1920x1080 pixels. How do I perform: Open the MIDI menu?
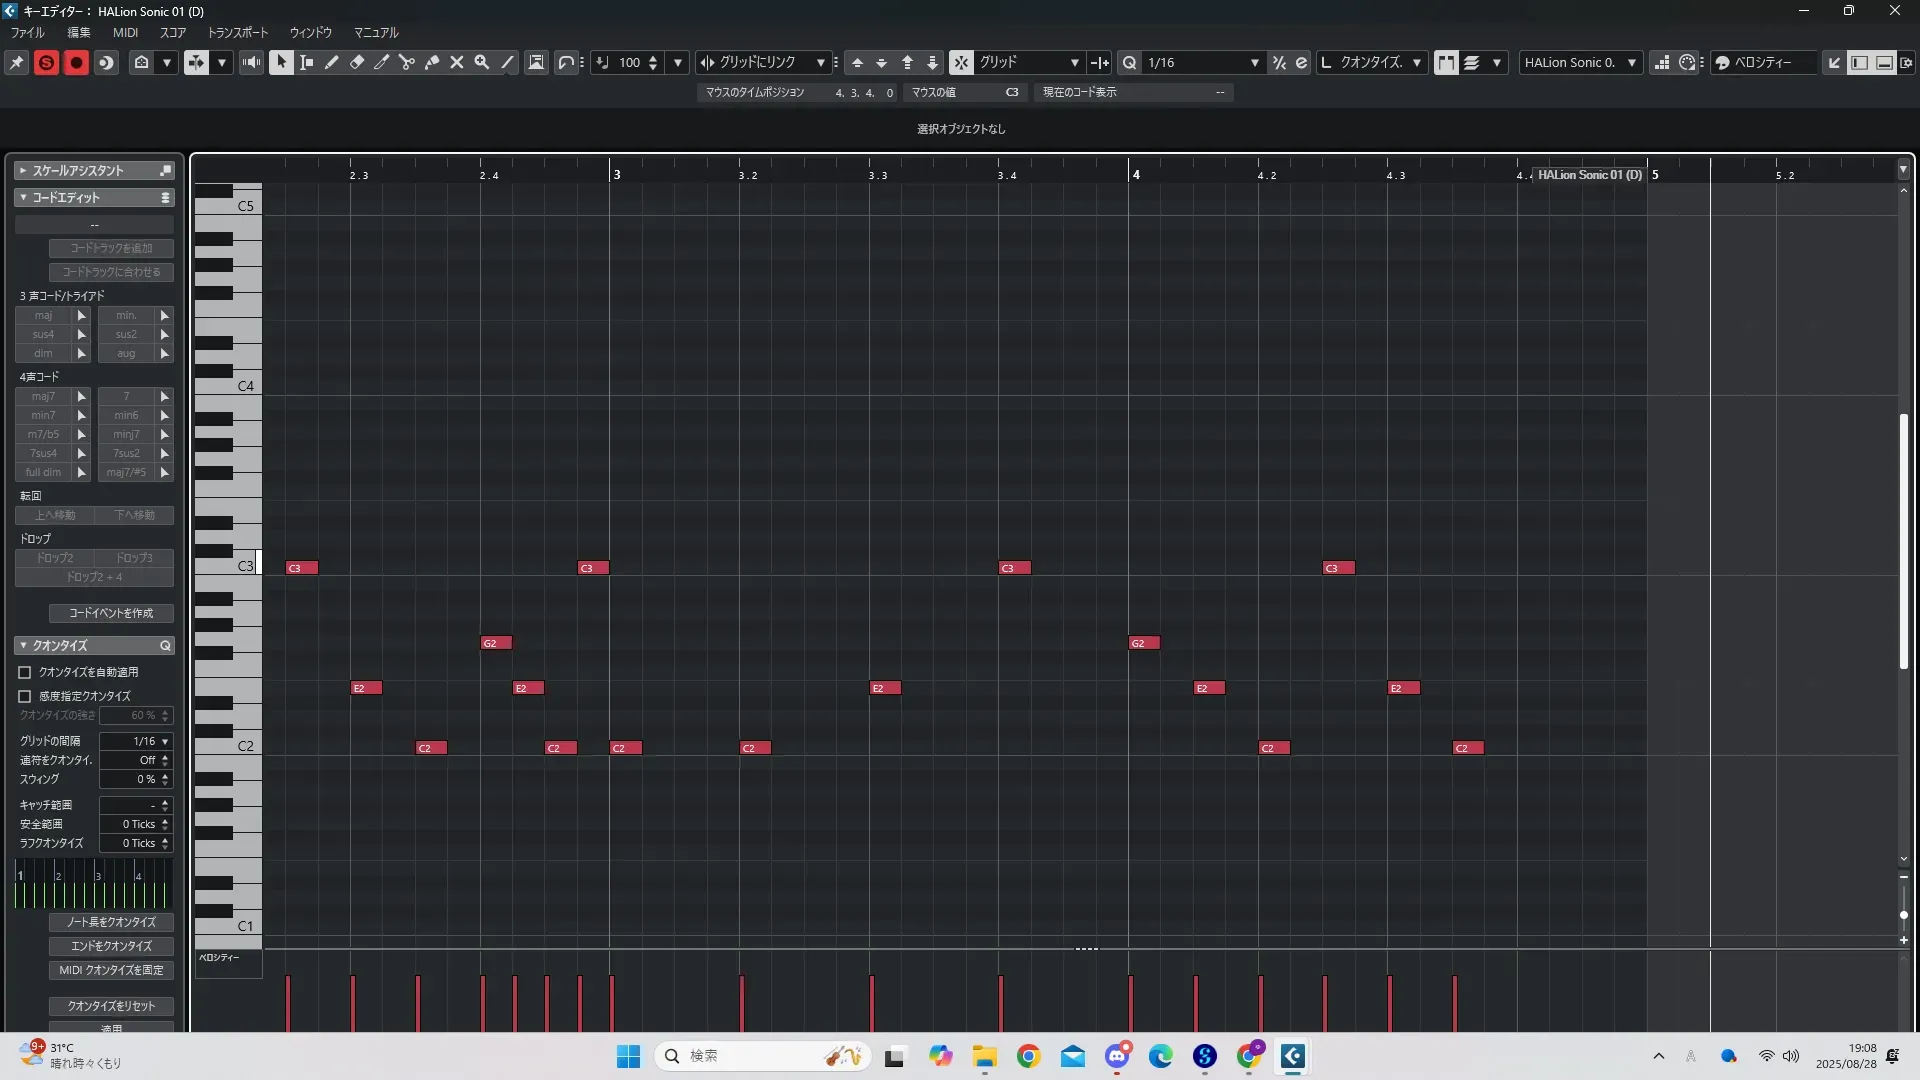125,32
